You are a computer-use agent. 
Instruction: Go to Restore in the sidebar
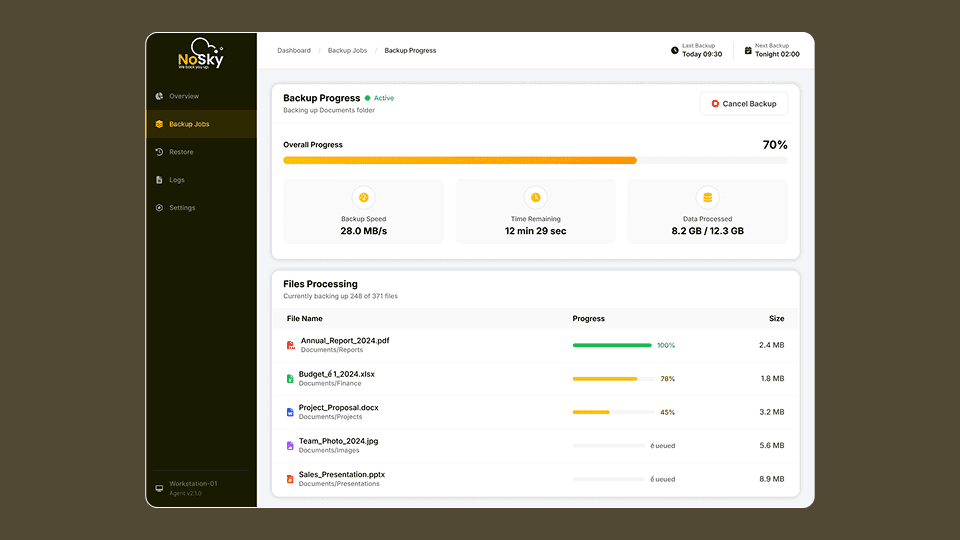click(x=181, y=152)
